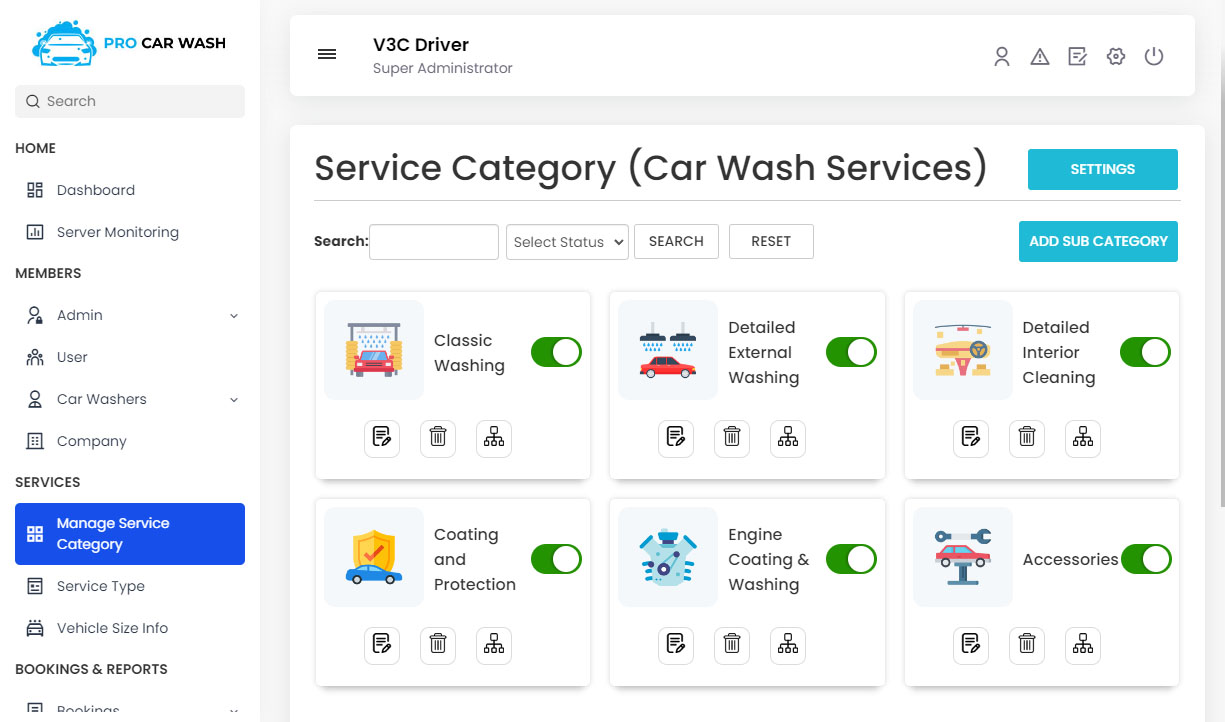Toggle the Detailed Interior Cleaning switch
This screenshot has width=1225, height=722.
pyautogui.click(x=1145, y=352)
